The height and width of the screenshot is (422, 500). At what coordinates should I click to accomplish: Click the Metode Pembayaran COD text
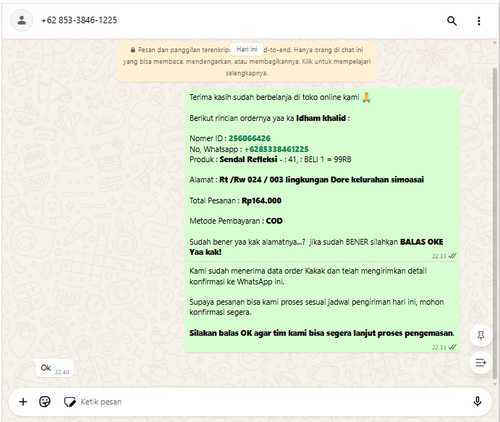click(x=236, y=221)
